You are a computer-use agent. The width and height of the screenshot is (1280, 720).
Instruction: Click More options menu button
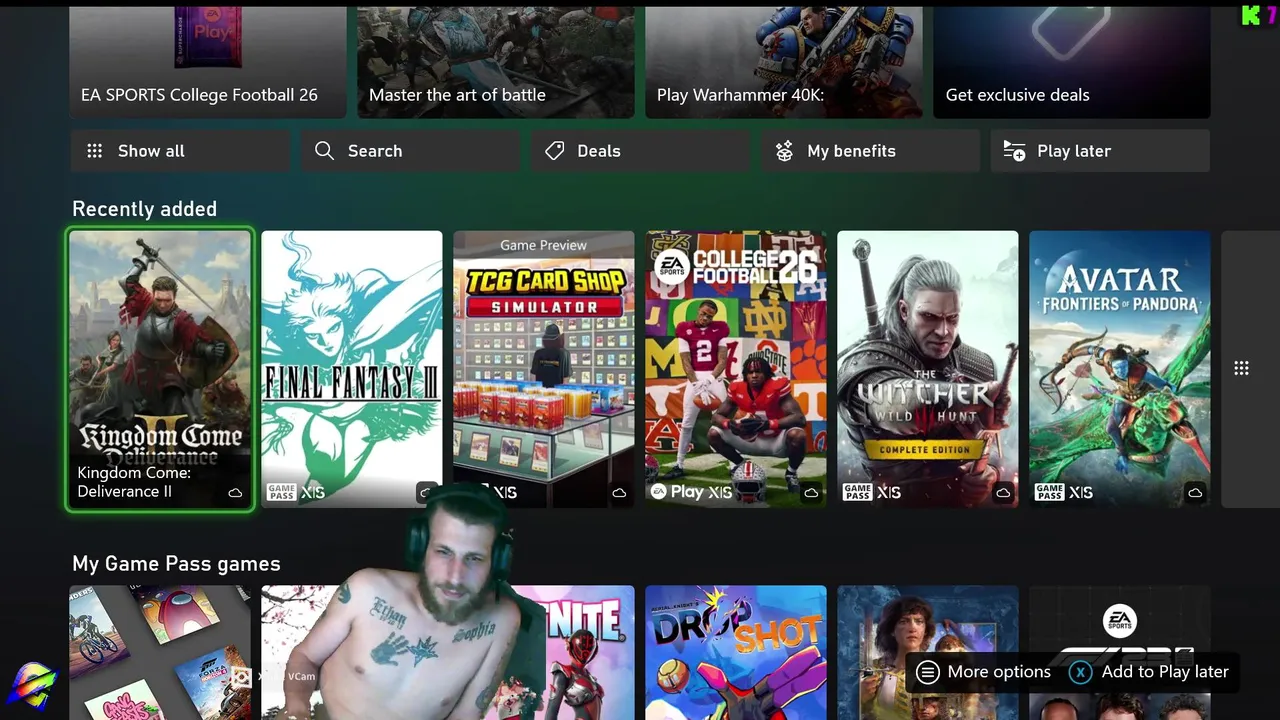[984, 672]
